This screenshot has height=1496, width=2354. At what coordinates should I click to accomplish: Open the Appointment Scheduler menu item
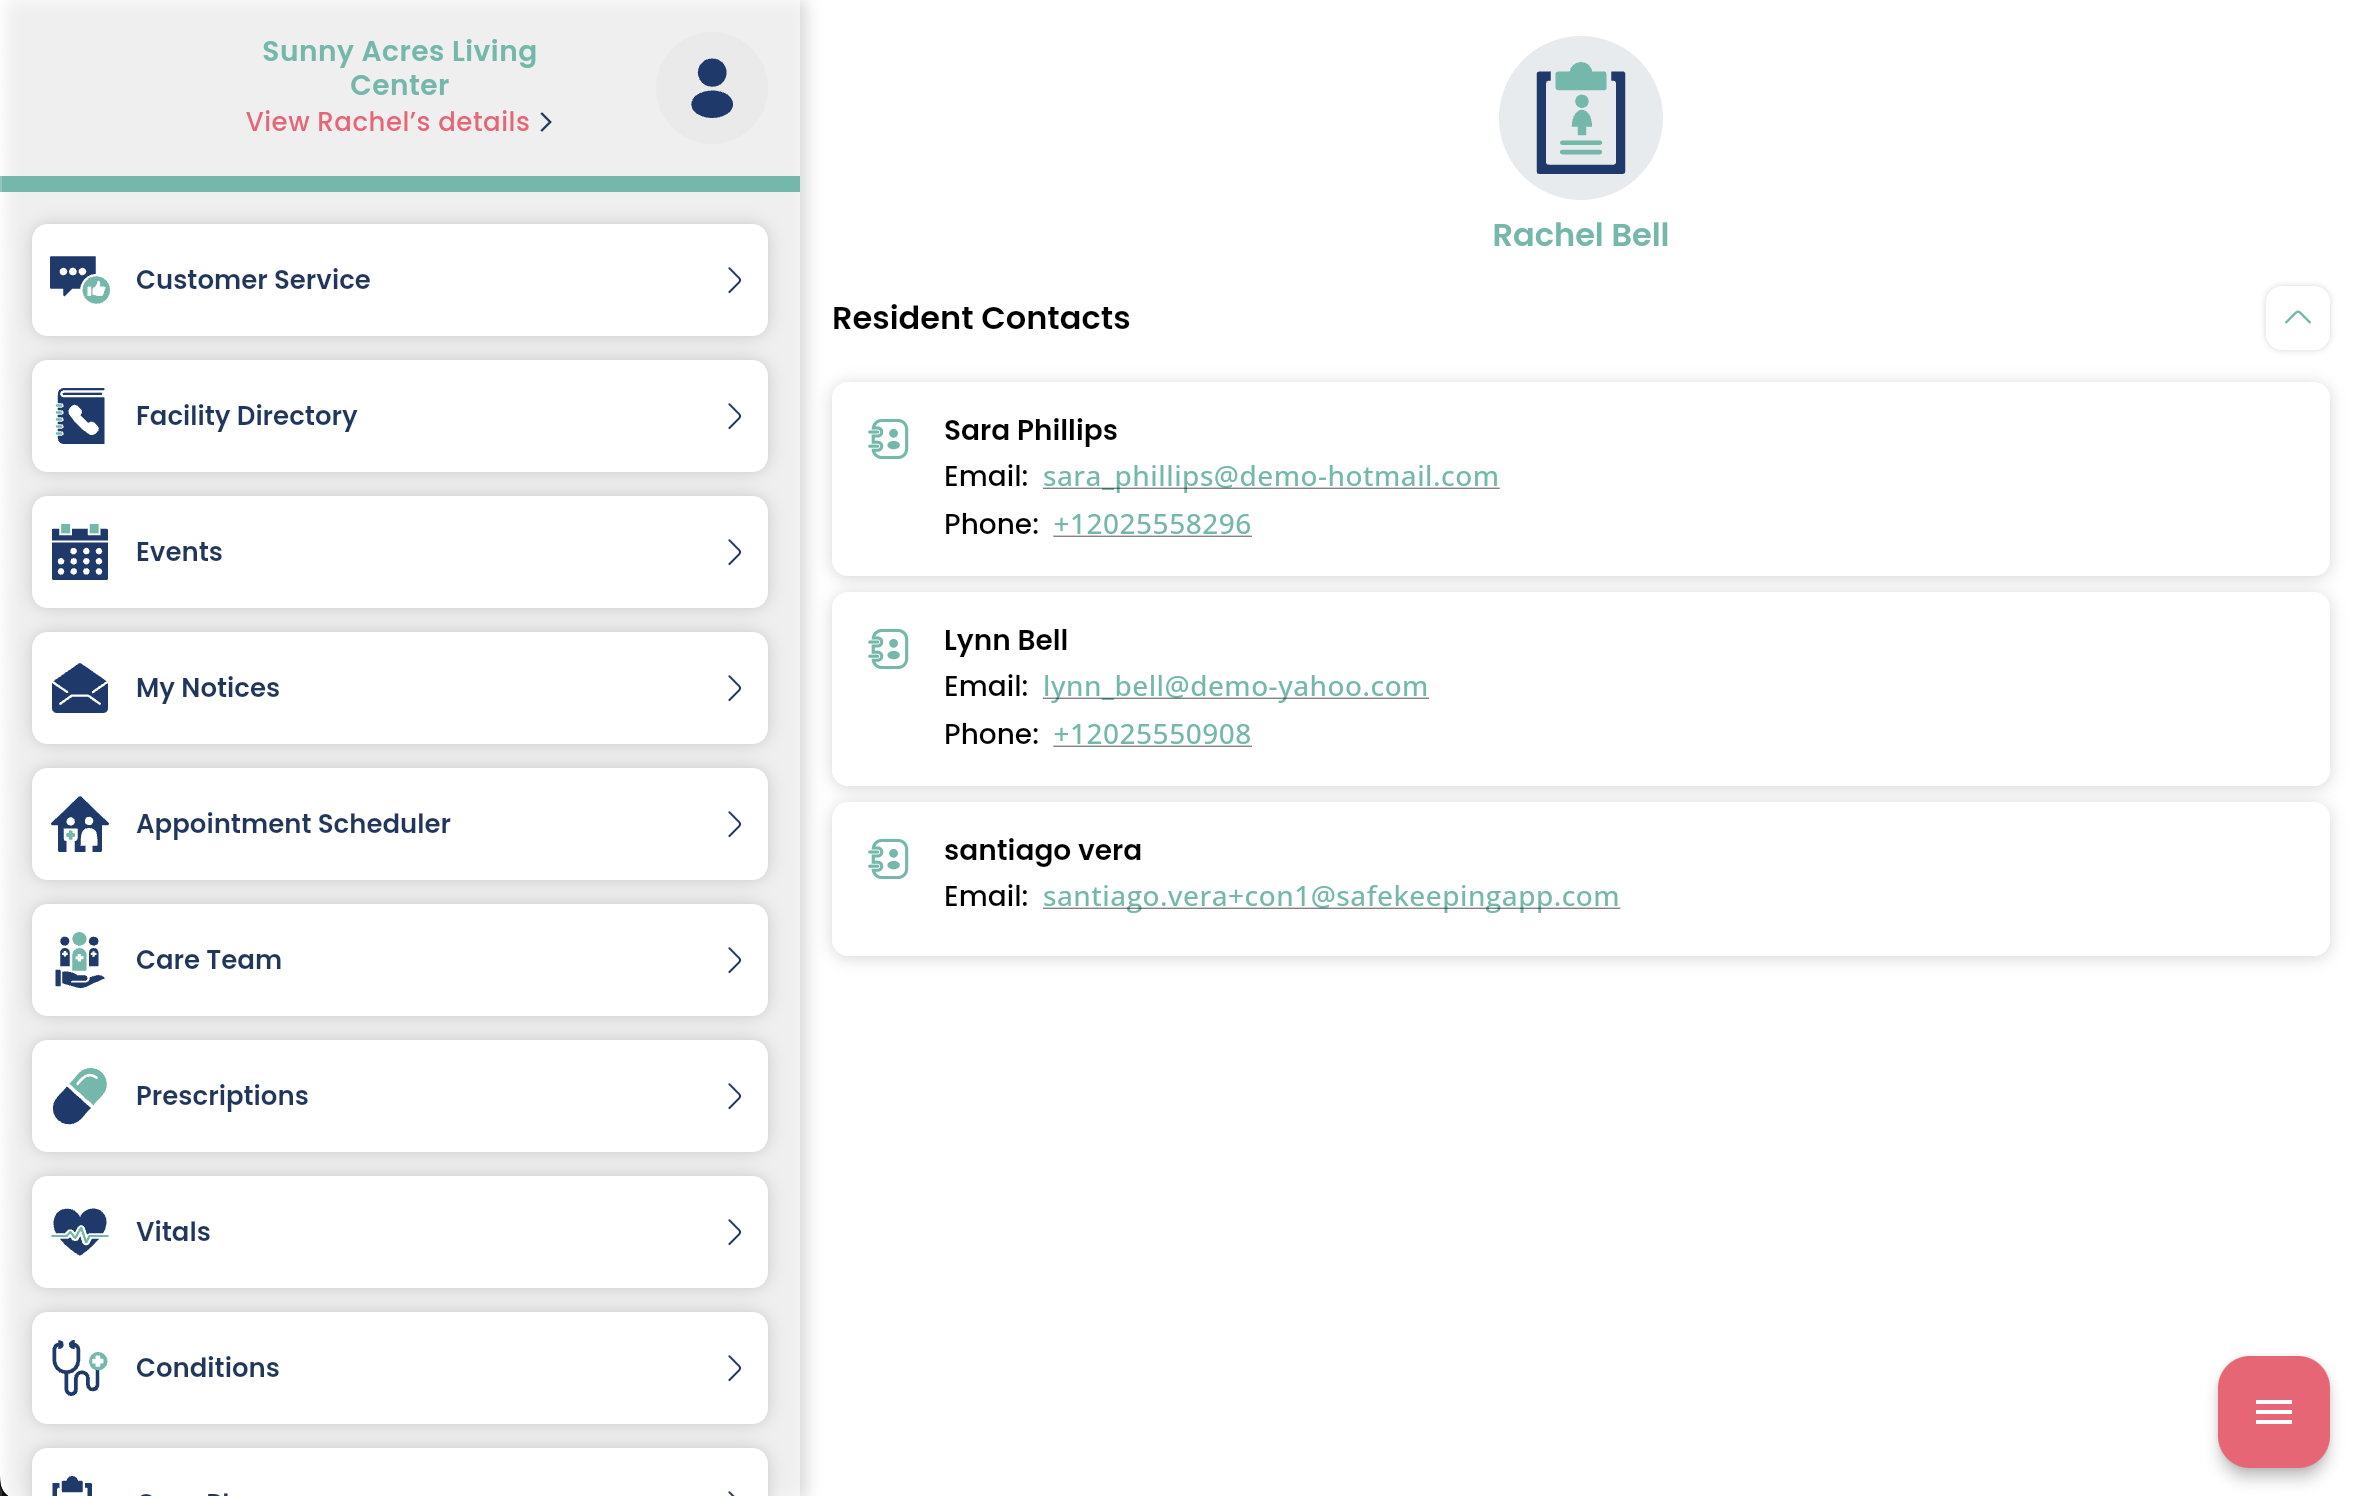click(400, 824)
